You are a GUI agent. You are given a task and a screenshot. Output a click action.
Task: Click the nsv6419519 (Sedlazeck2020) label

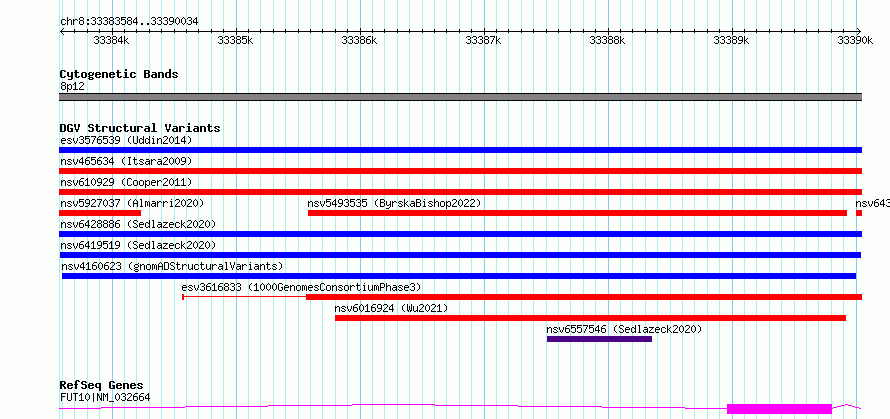[x=138, y=245]
